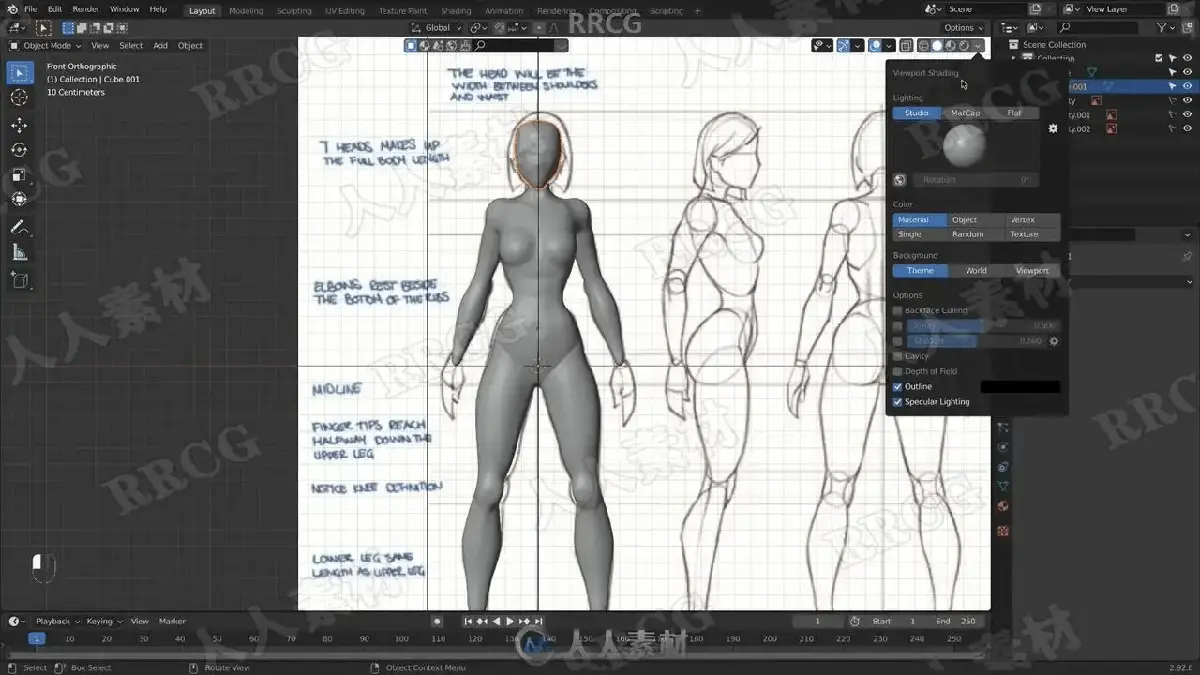
Task: Open the File menu
Action: (30, 9)
